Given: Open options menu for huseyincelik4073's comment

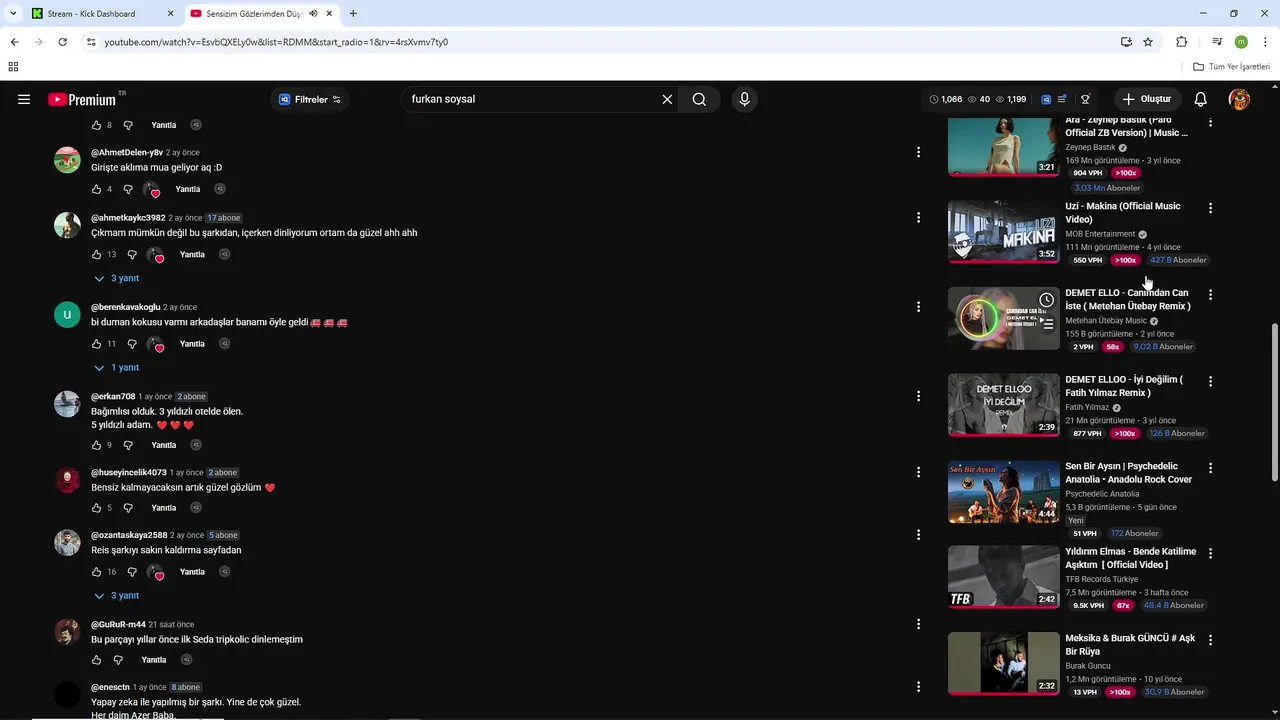Looking at the screenshot, I should pyautogui.click(x=918, y=472).
